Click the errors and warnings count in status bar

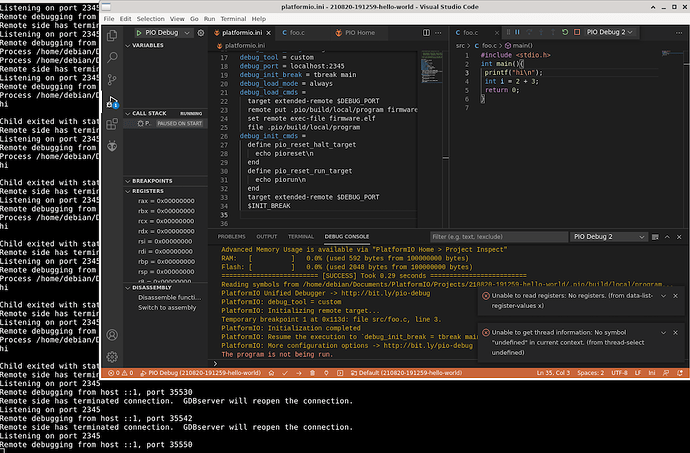[x=121, y=373]
